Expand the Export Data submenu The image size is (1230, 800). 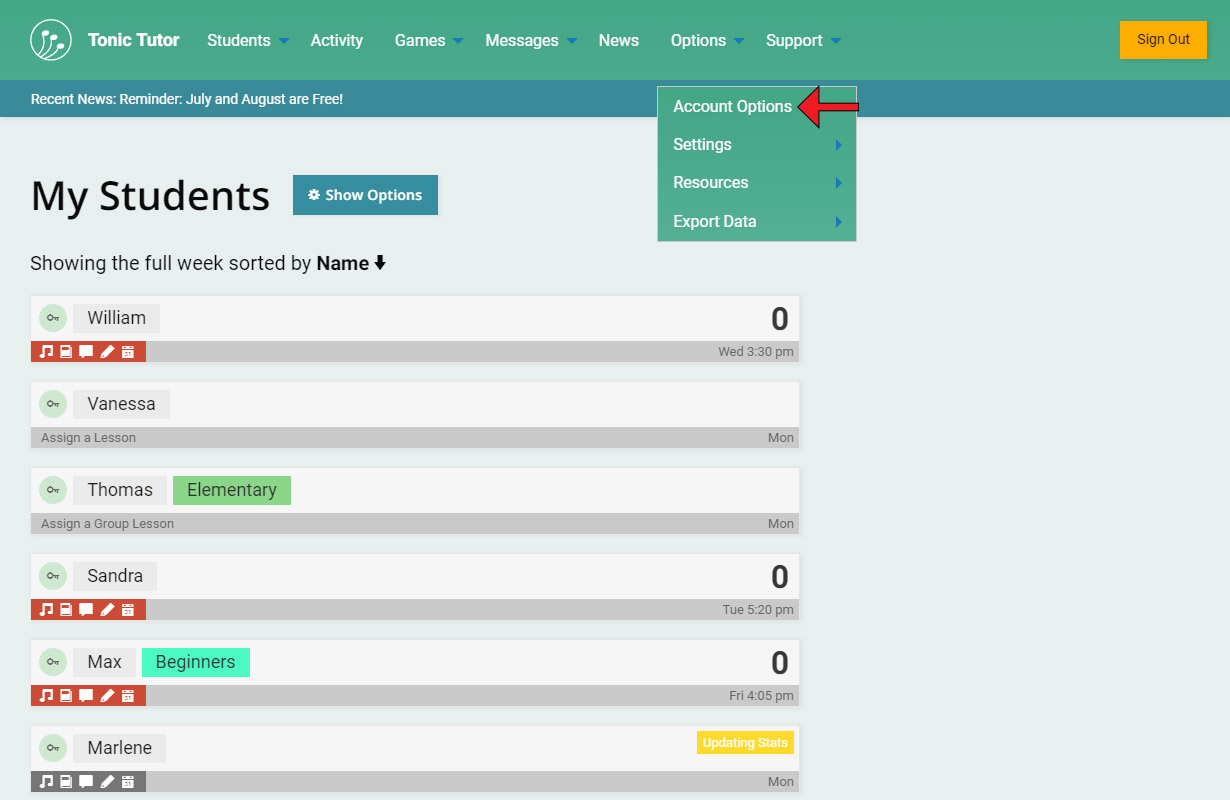(756, 222)
